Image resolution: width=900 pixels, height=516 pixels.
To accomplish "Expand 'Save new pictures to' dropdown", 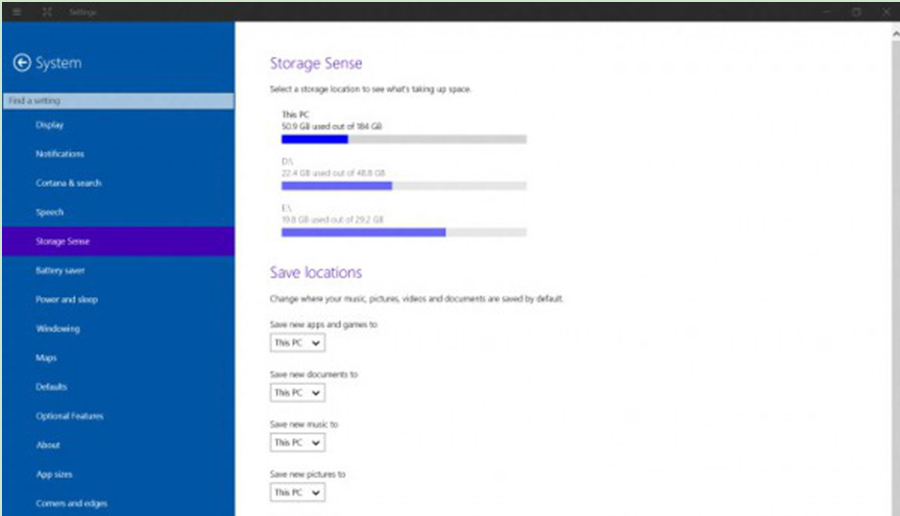I will [297, 492].
